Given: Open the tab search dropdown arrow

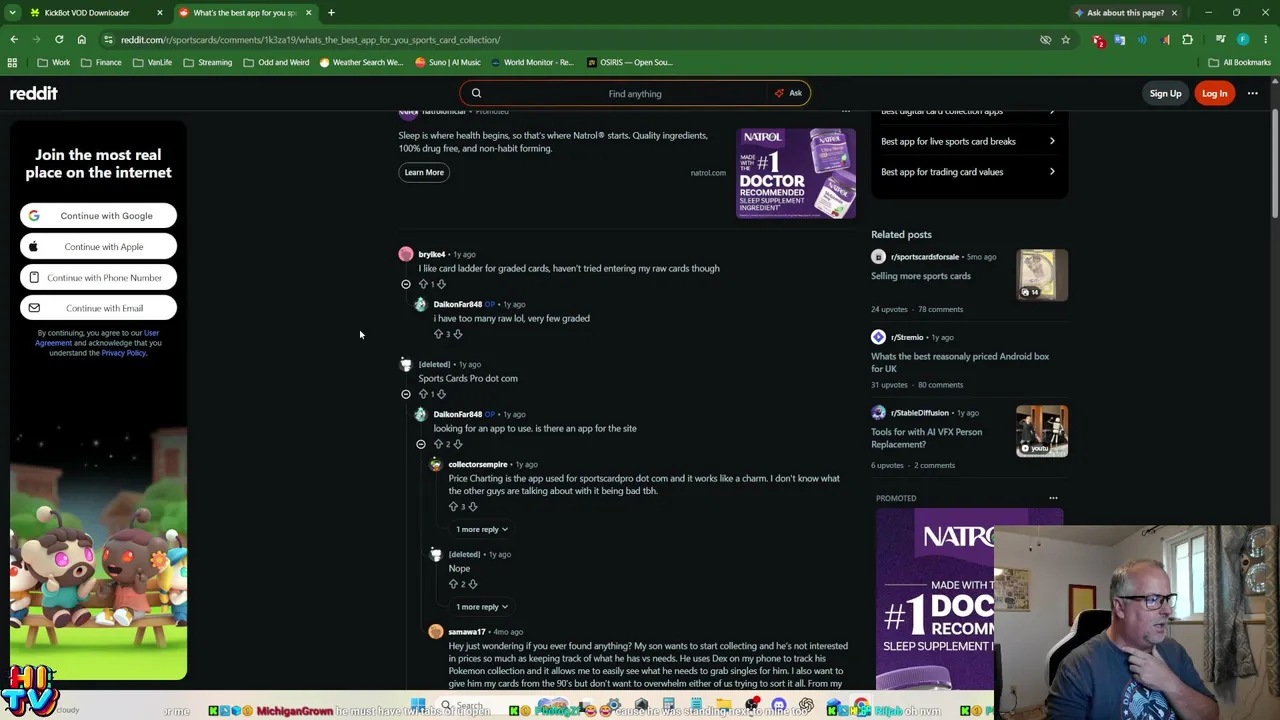Looking at the screenshot, I should [x=12, y=13].
